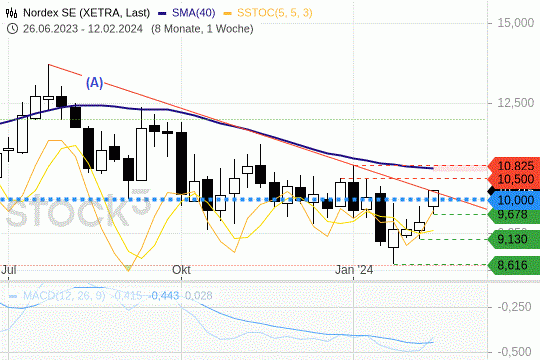Click the SMA(40) legend entry
Viewport: 540px width, 360px height.
pyautogui.click(x=194, y=13)
